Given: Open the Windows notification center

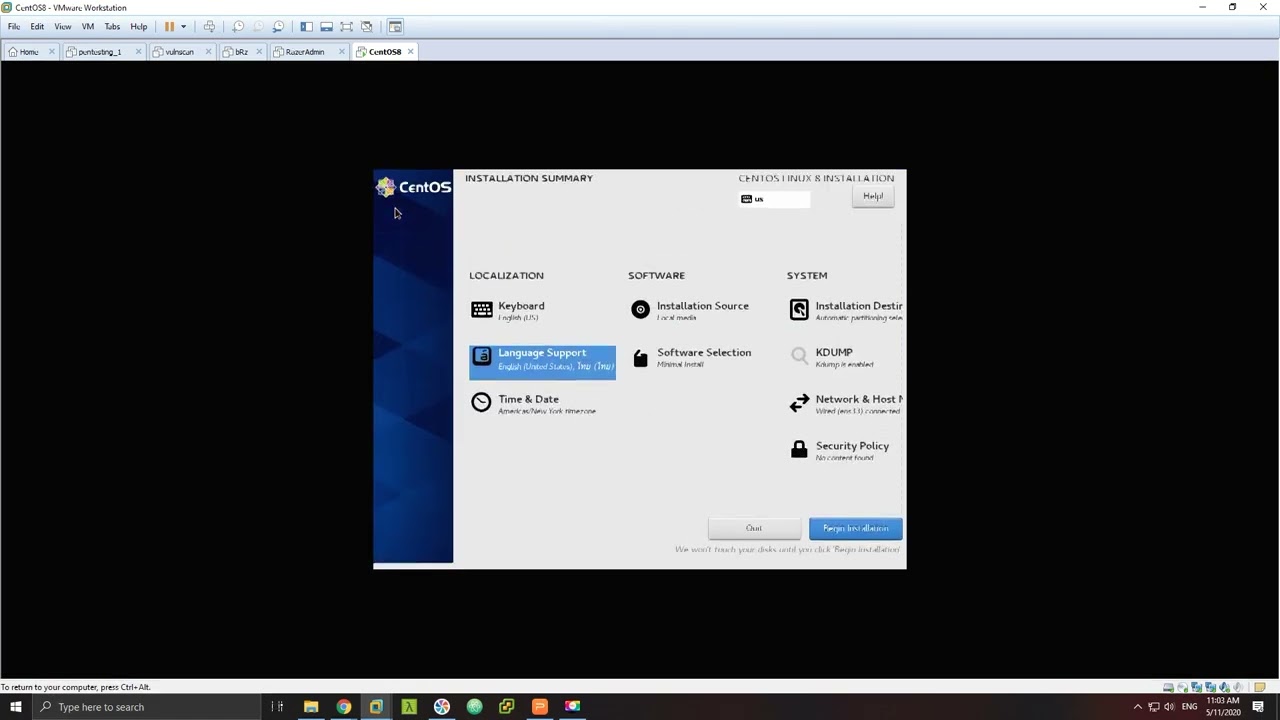Looking at the screenshot, I should 1259,707.
